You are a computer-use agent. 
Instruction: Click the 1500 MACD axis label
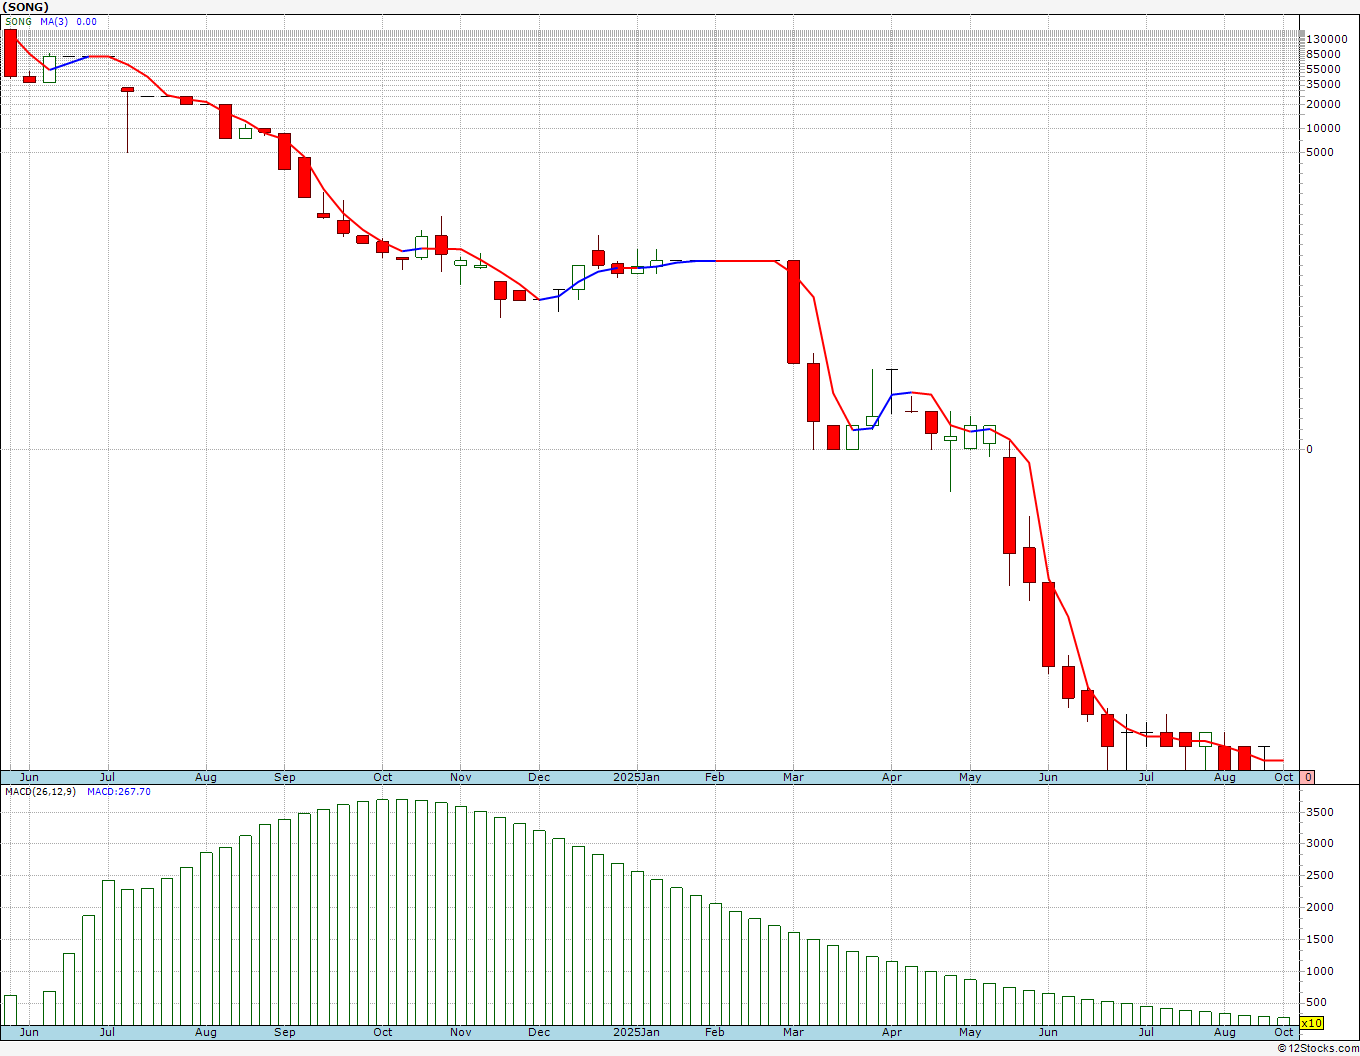[1320, 939]
